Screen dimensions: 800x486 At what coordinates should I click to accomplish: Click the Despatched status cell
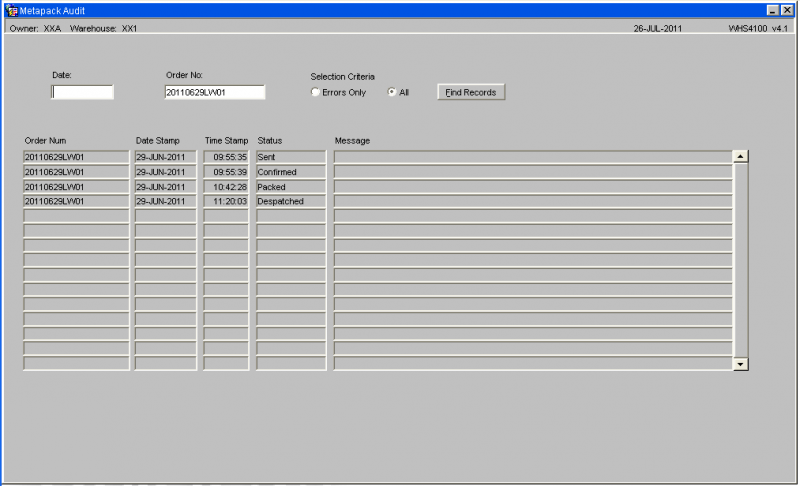pyautogui.click(x=291, y=201)
